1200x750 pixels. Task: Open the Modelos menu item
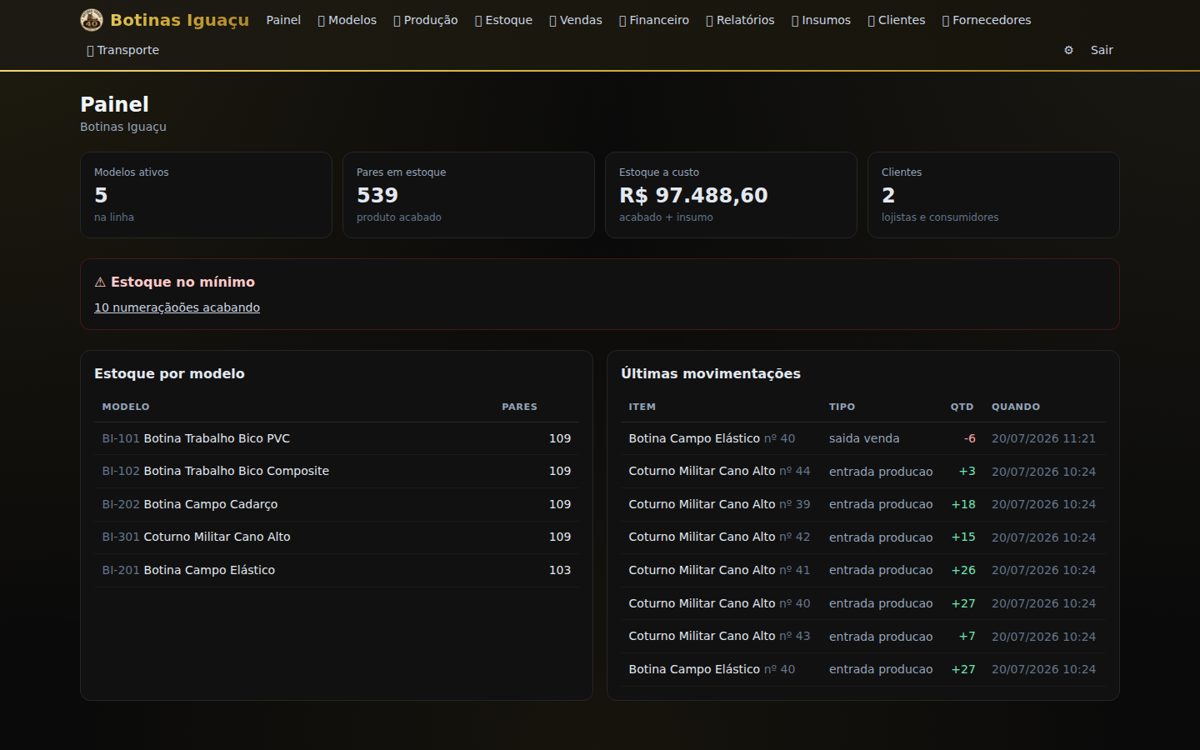point(347,20)
